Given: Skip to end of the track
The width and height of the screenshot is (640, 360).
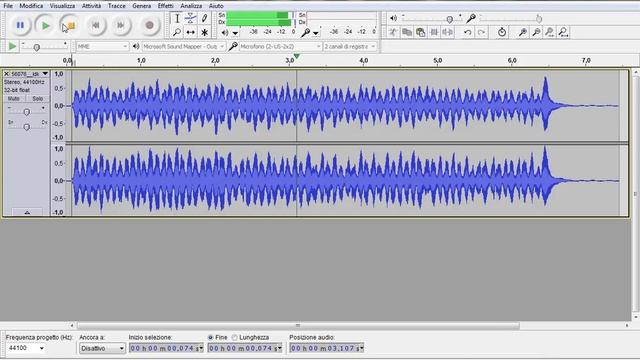Looking at the screenshot, I should click(x=120, y=25).
